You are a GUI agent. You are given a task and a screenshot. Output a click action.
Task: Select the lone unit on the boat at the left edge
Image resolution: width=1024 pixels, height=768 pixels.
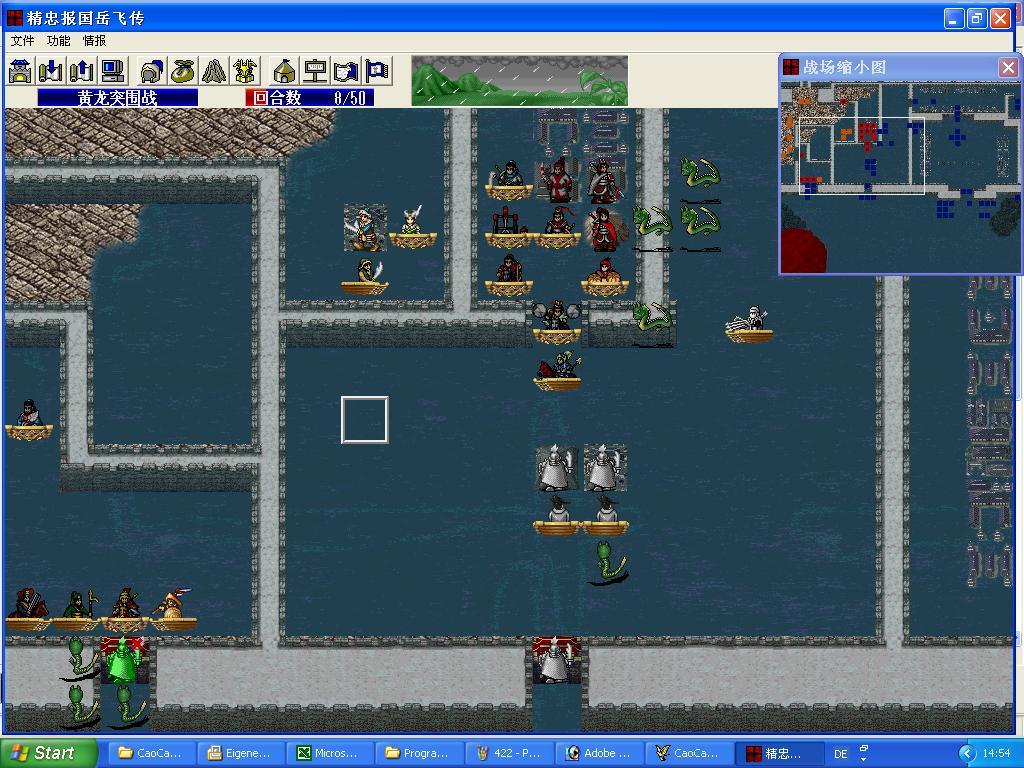28,418
